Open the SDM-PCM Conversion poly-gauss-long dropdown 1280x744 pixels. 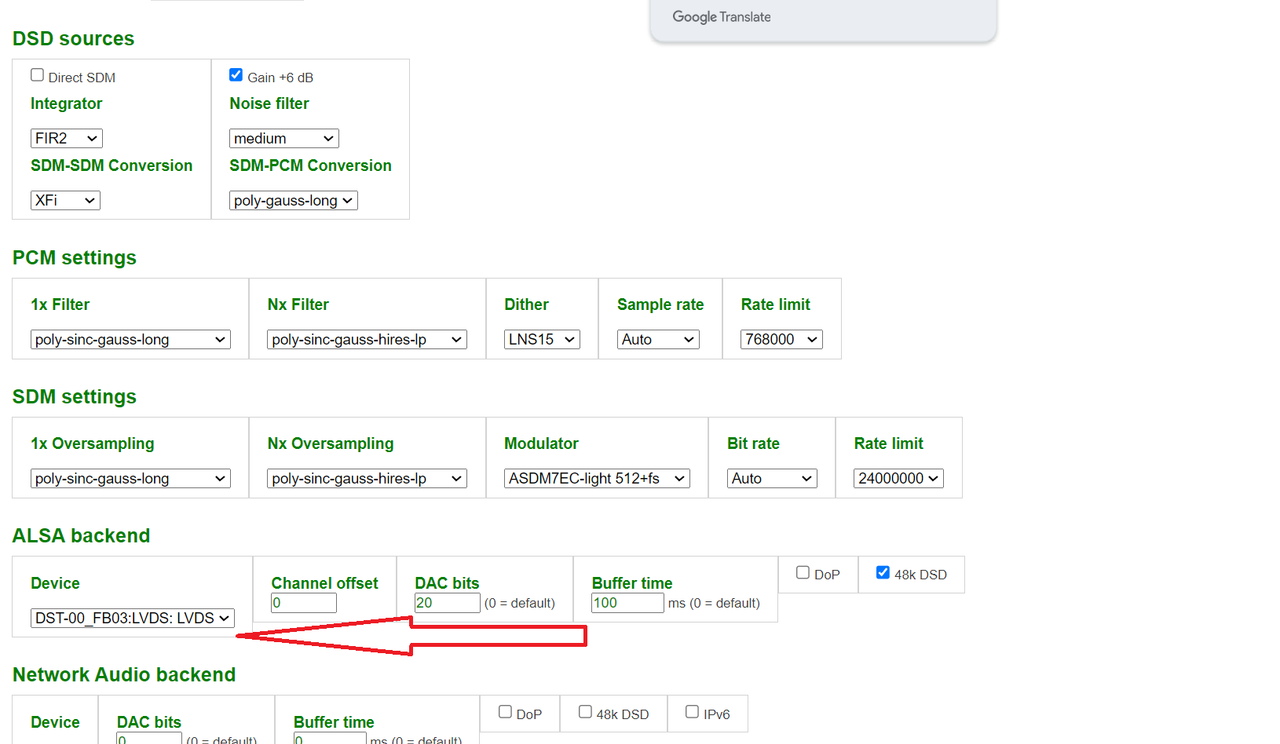click(293, 201)
